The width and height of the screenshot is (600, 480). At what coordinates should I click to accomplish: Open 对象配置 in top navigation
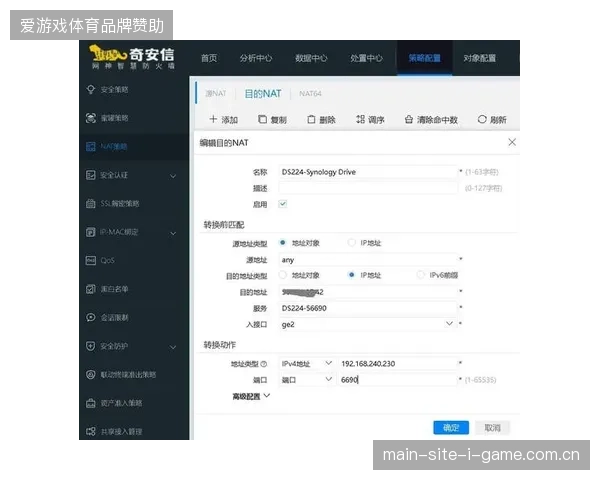pos(479,58)
